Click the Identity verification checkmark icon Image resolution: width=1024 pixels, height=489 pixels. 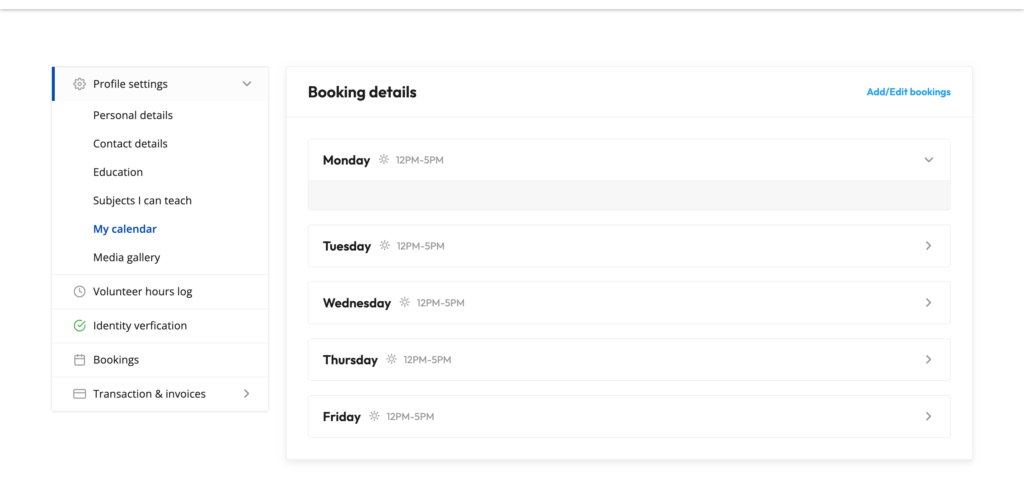coord(80,326)
